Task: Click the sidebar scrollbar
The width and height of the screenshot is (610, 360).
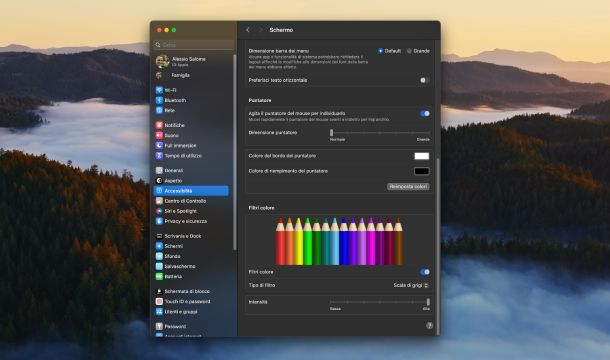Action: coord(235,152)
